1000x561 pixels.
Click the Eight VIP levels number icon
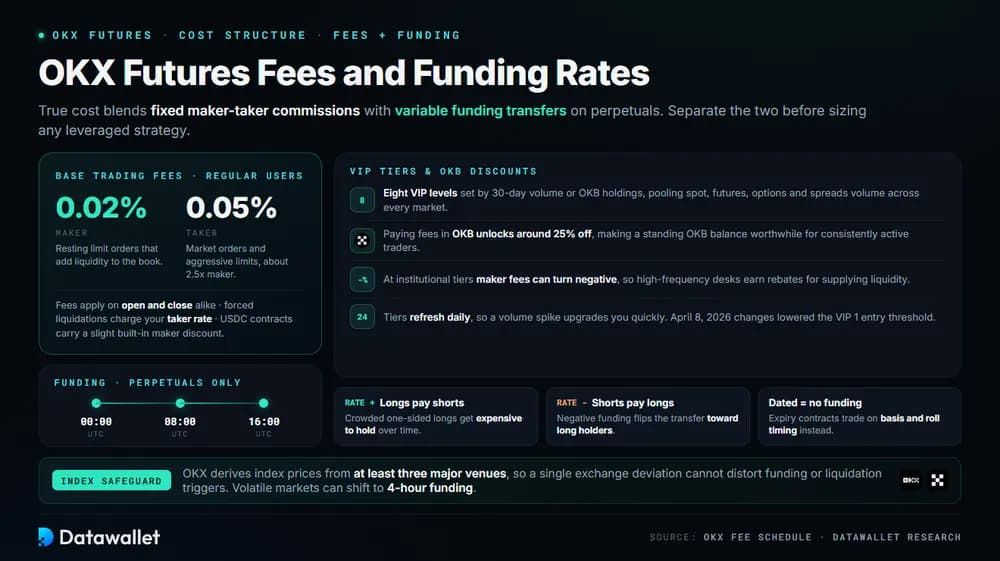coord(362,200)
